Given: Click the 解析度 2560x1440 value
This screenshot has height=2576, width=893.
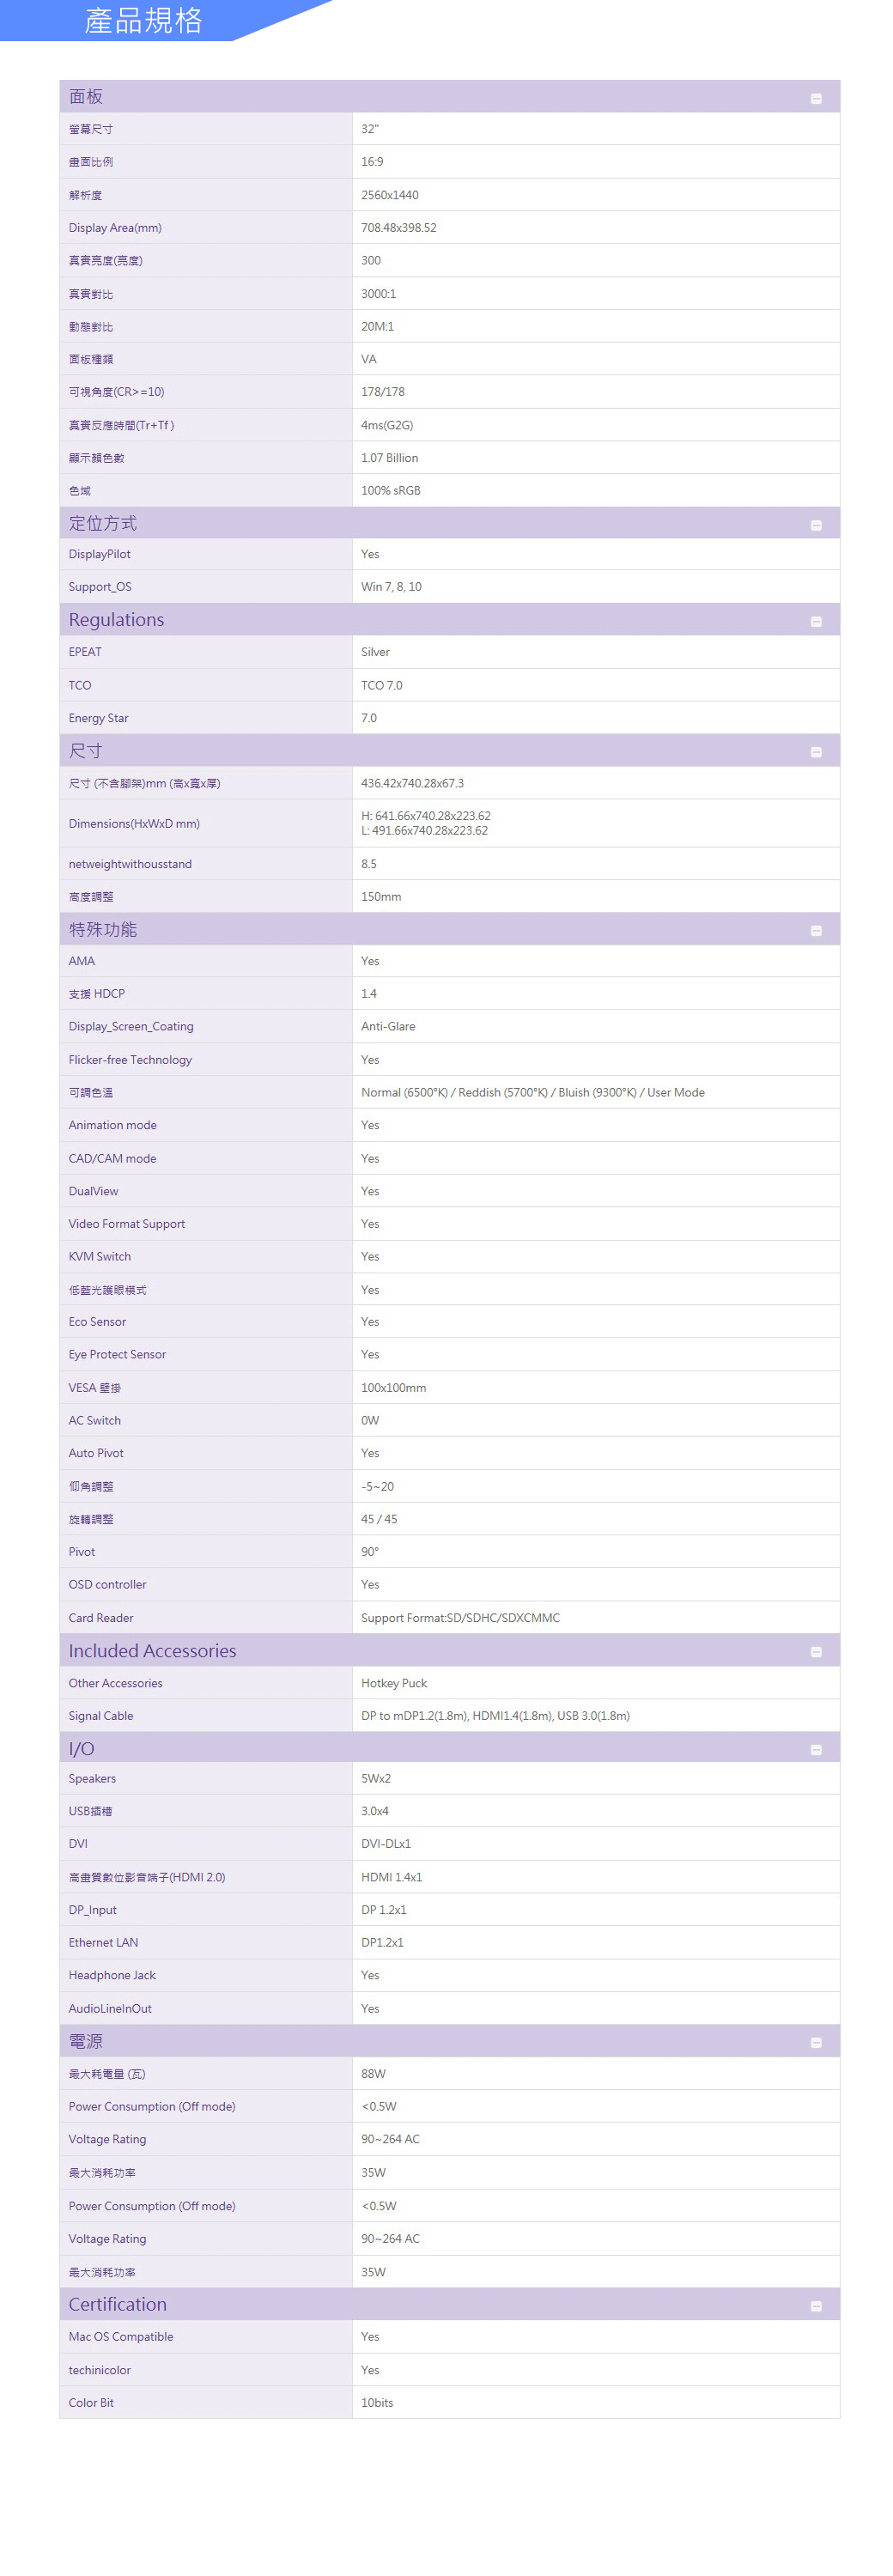Looking at the screenshot, I should coord(389,195).
